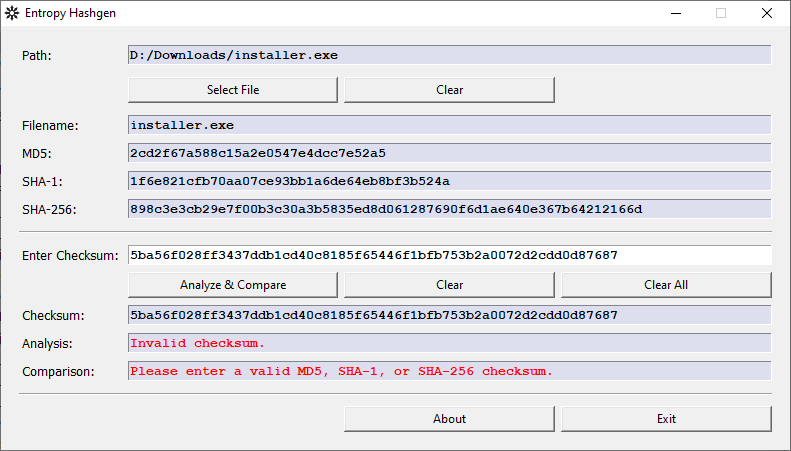Open the About dialog
The image size is (791, 451).
pyautogui.click(x=449, y=419)
